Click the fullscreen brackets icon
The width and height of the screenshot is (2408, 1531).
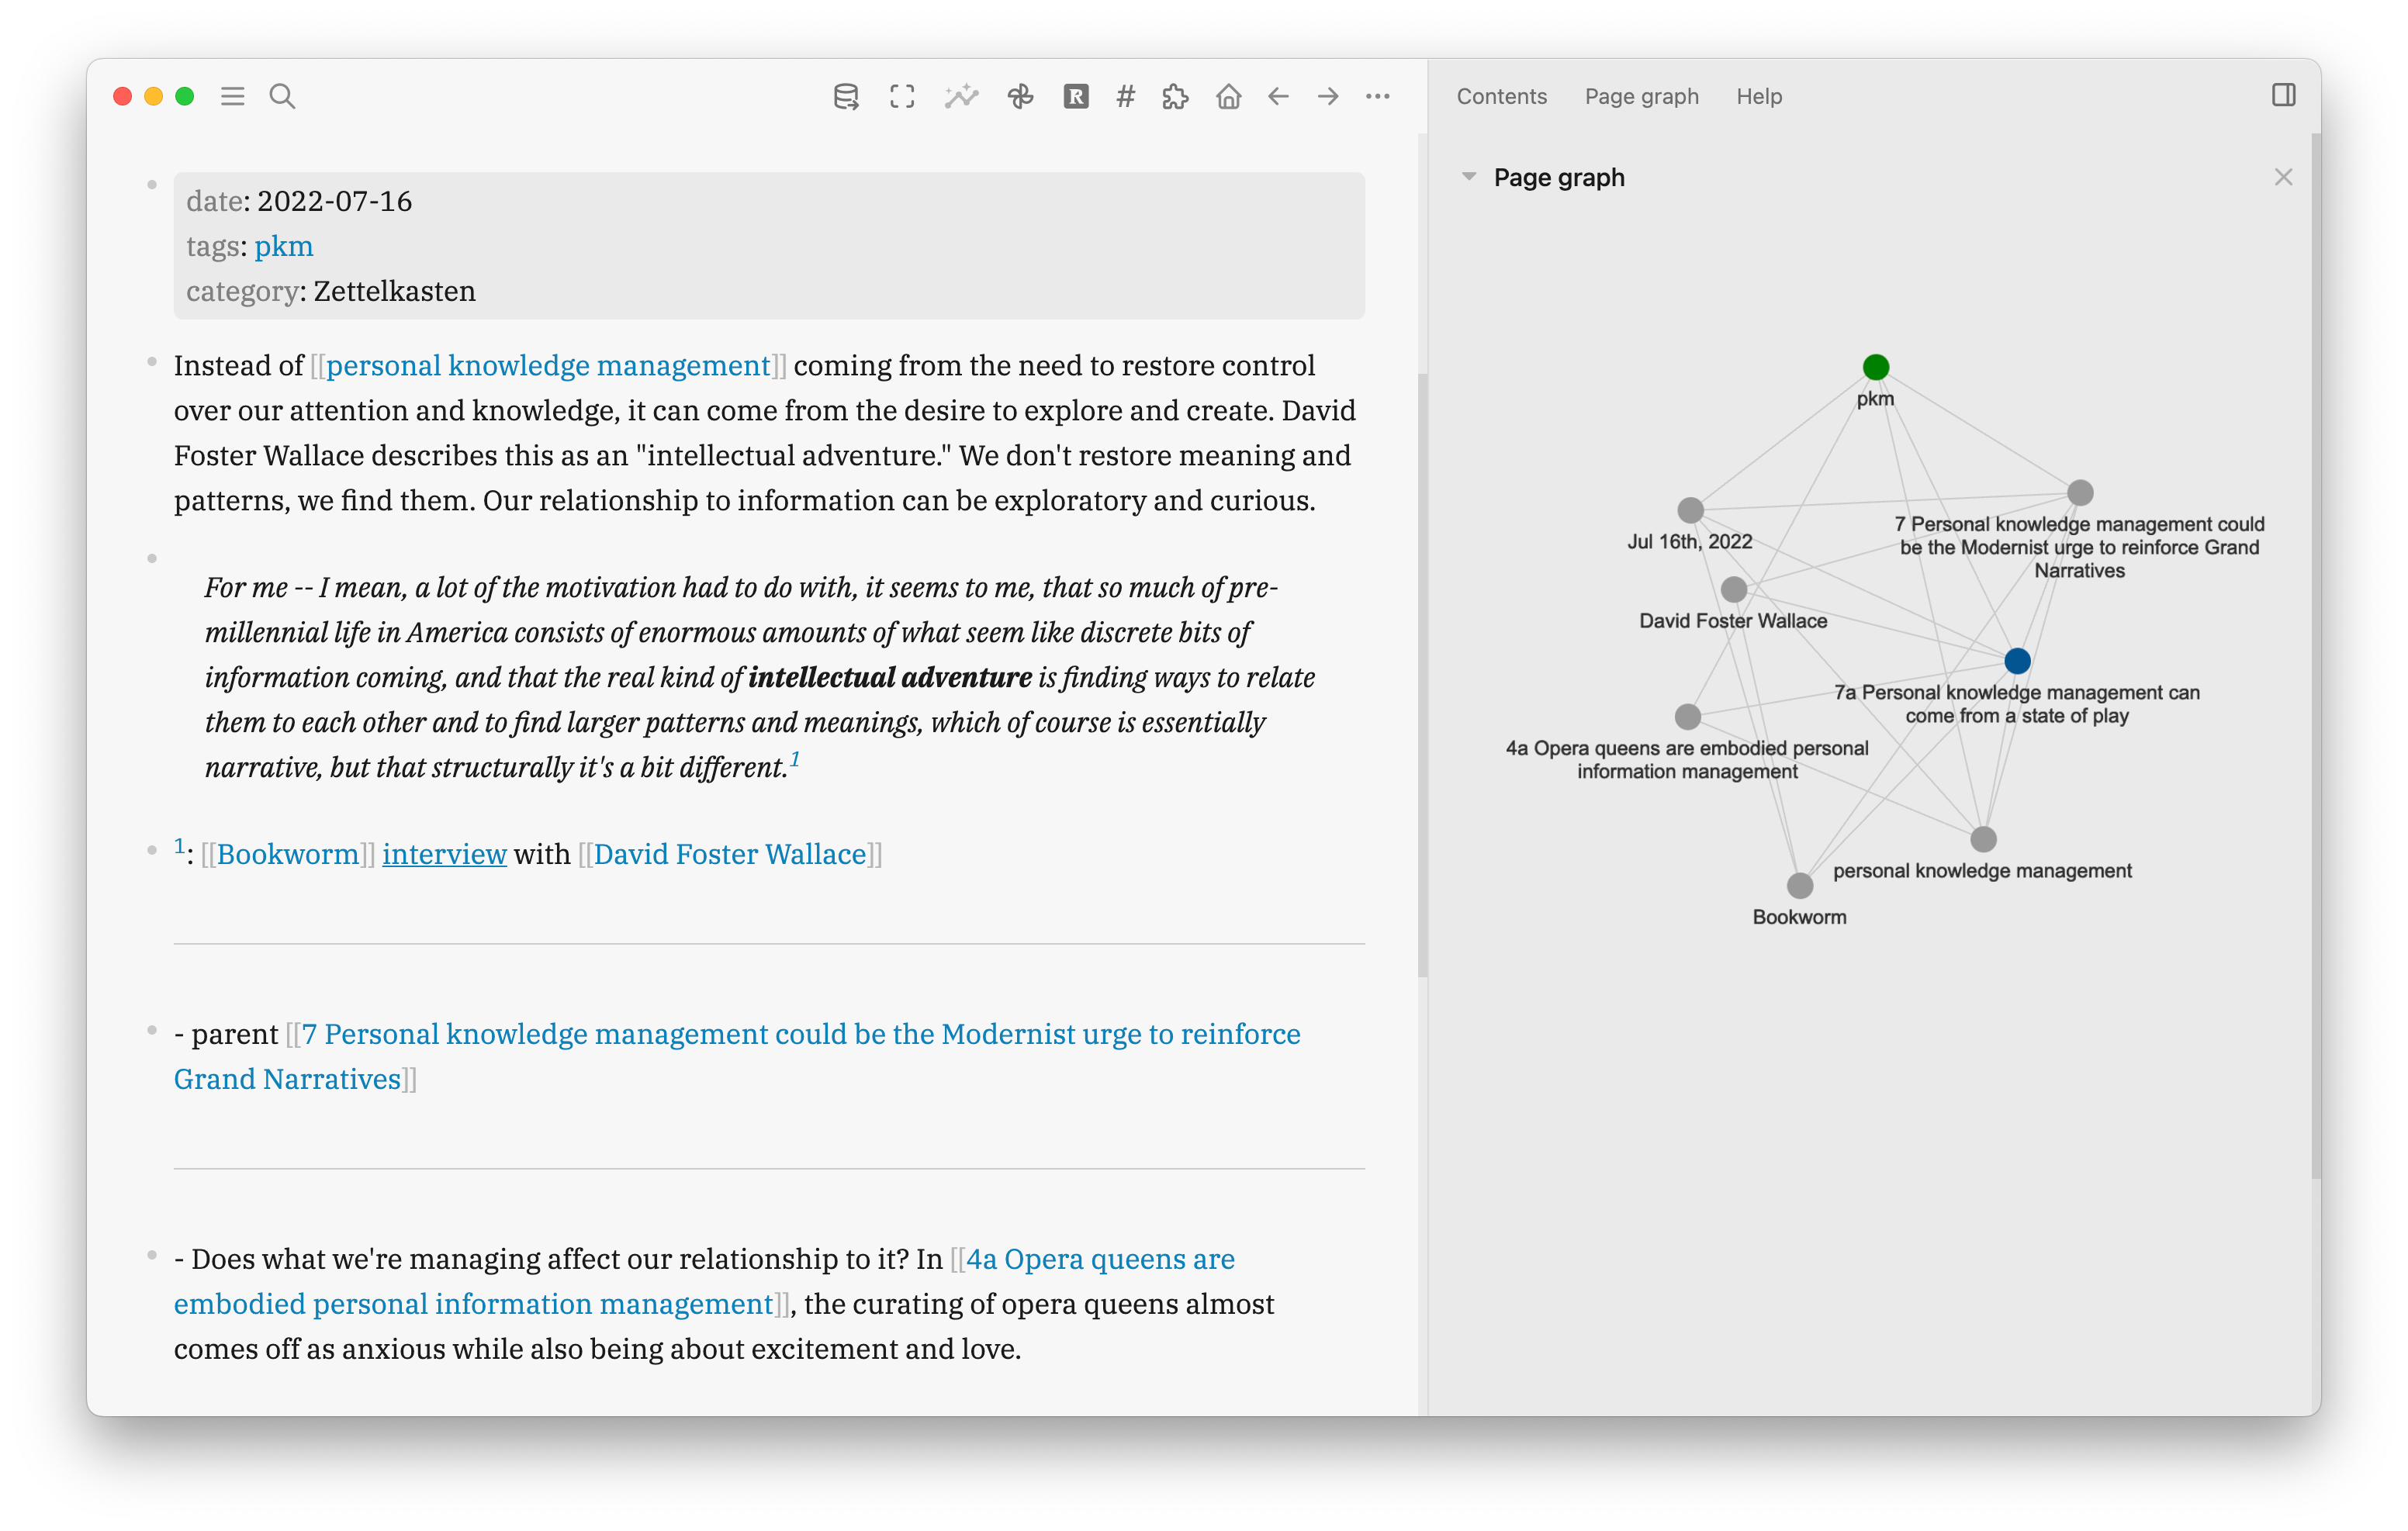902,96
